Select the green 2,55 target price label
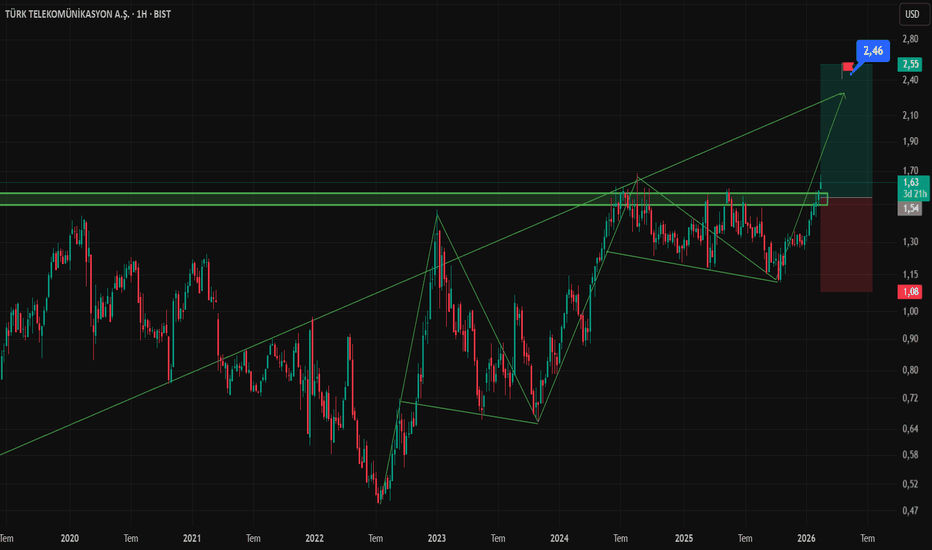Image resolution: width=932 pixels, height=550 pixels. pos(910,64)
